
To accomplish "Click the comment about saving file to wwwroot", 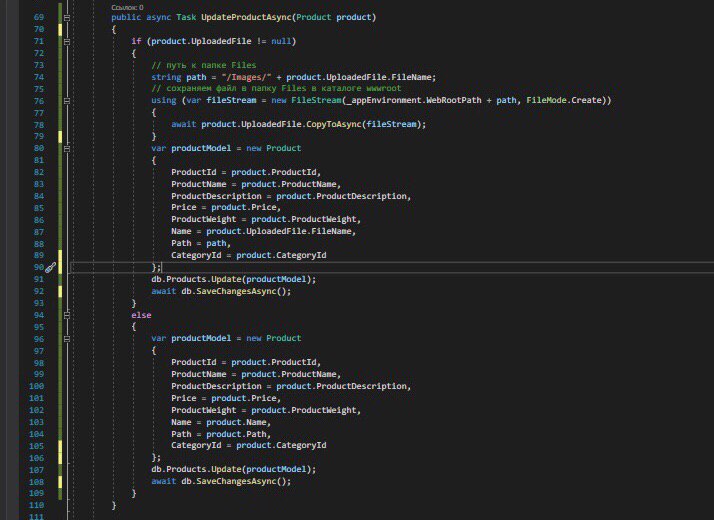I will coord(276,88).
